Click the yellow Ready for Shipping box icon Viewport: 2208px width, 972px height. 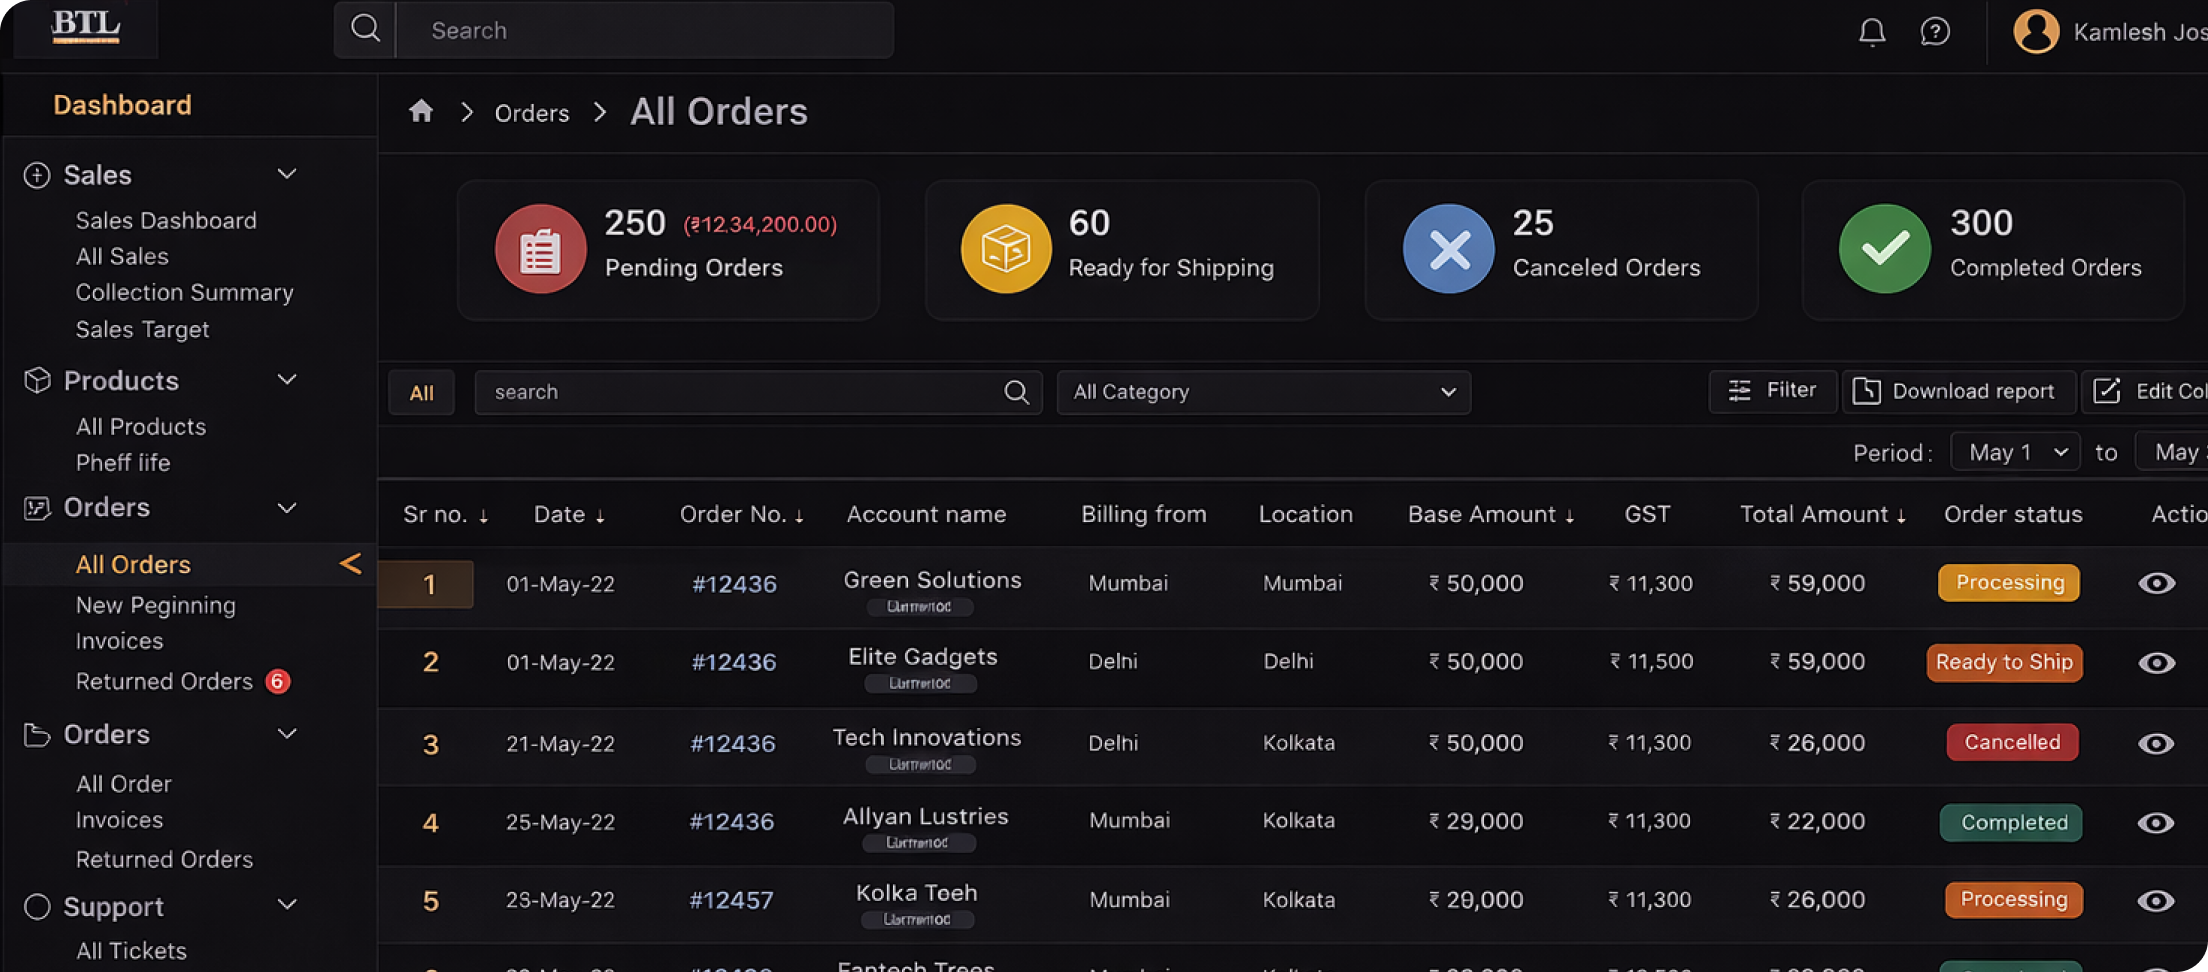1005,249
